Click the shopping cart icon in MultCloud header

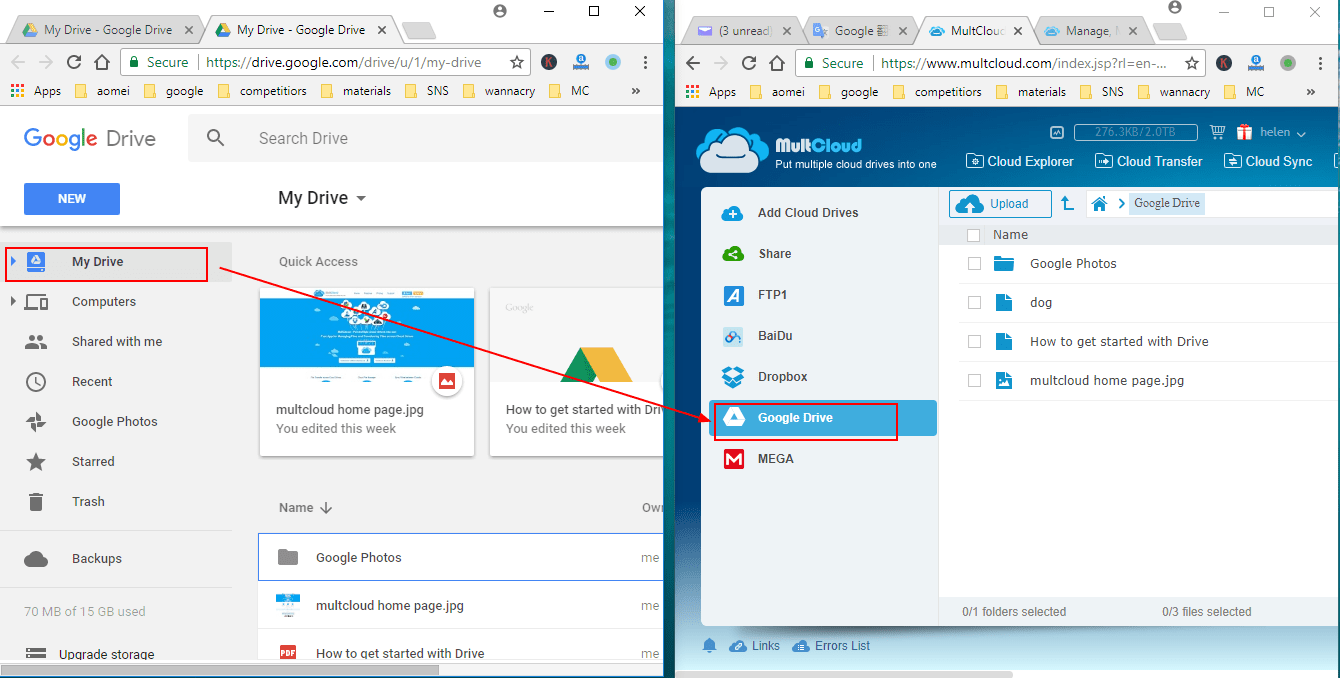(1217, 132)
